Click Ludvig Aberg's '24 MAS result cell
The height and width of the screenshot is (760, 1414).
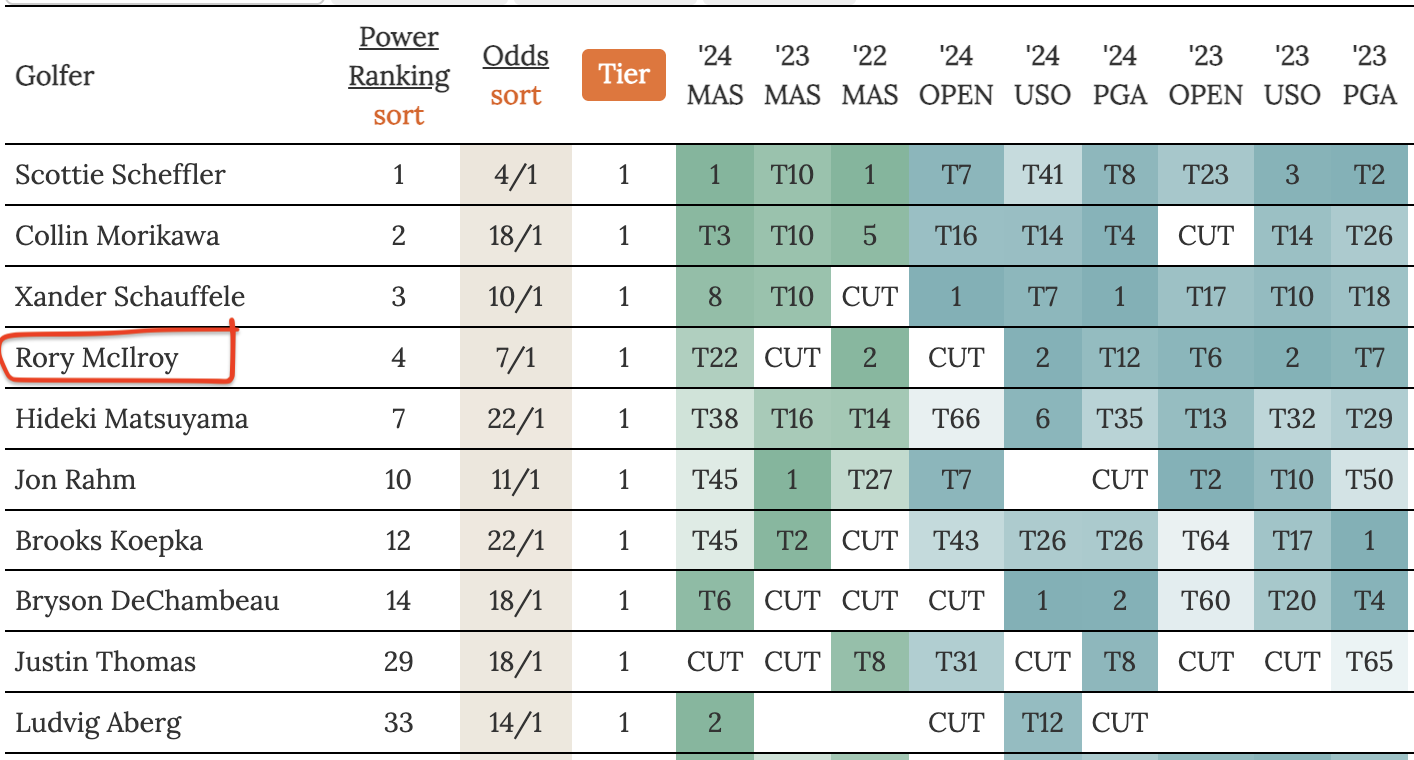(x=715, y=723)
